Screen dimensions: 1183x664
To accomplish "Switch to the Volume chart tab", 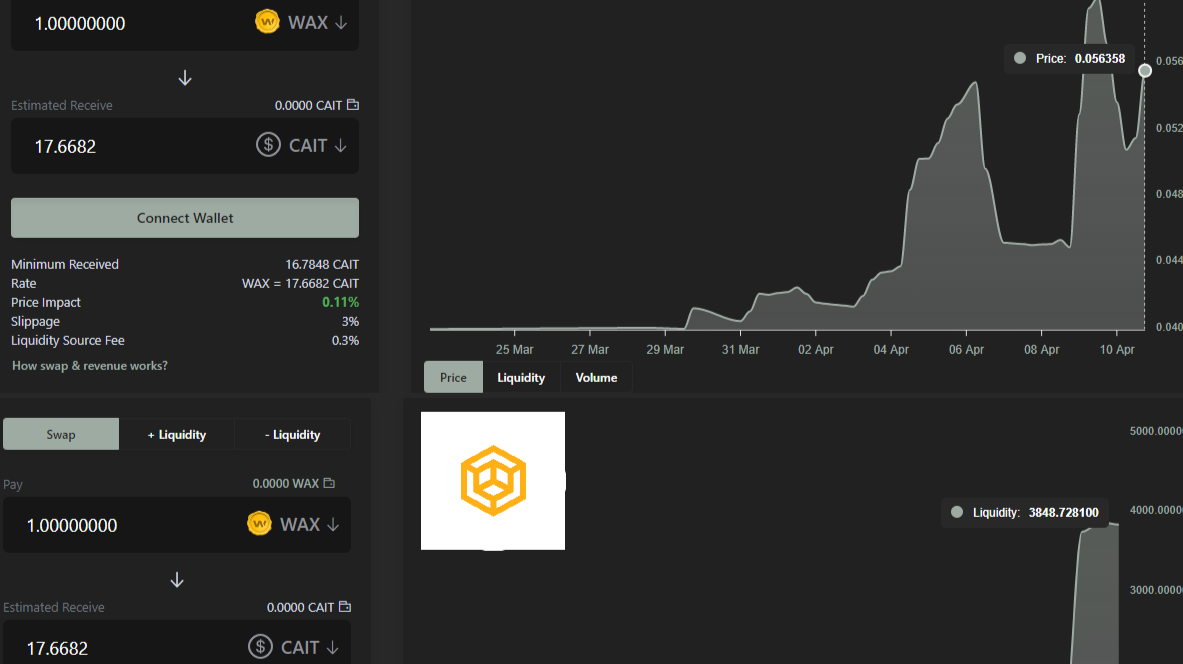I will point(597,377).
